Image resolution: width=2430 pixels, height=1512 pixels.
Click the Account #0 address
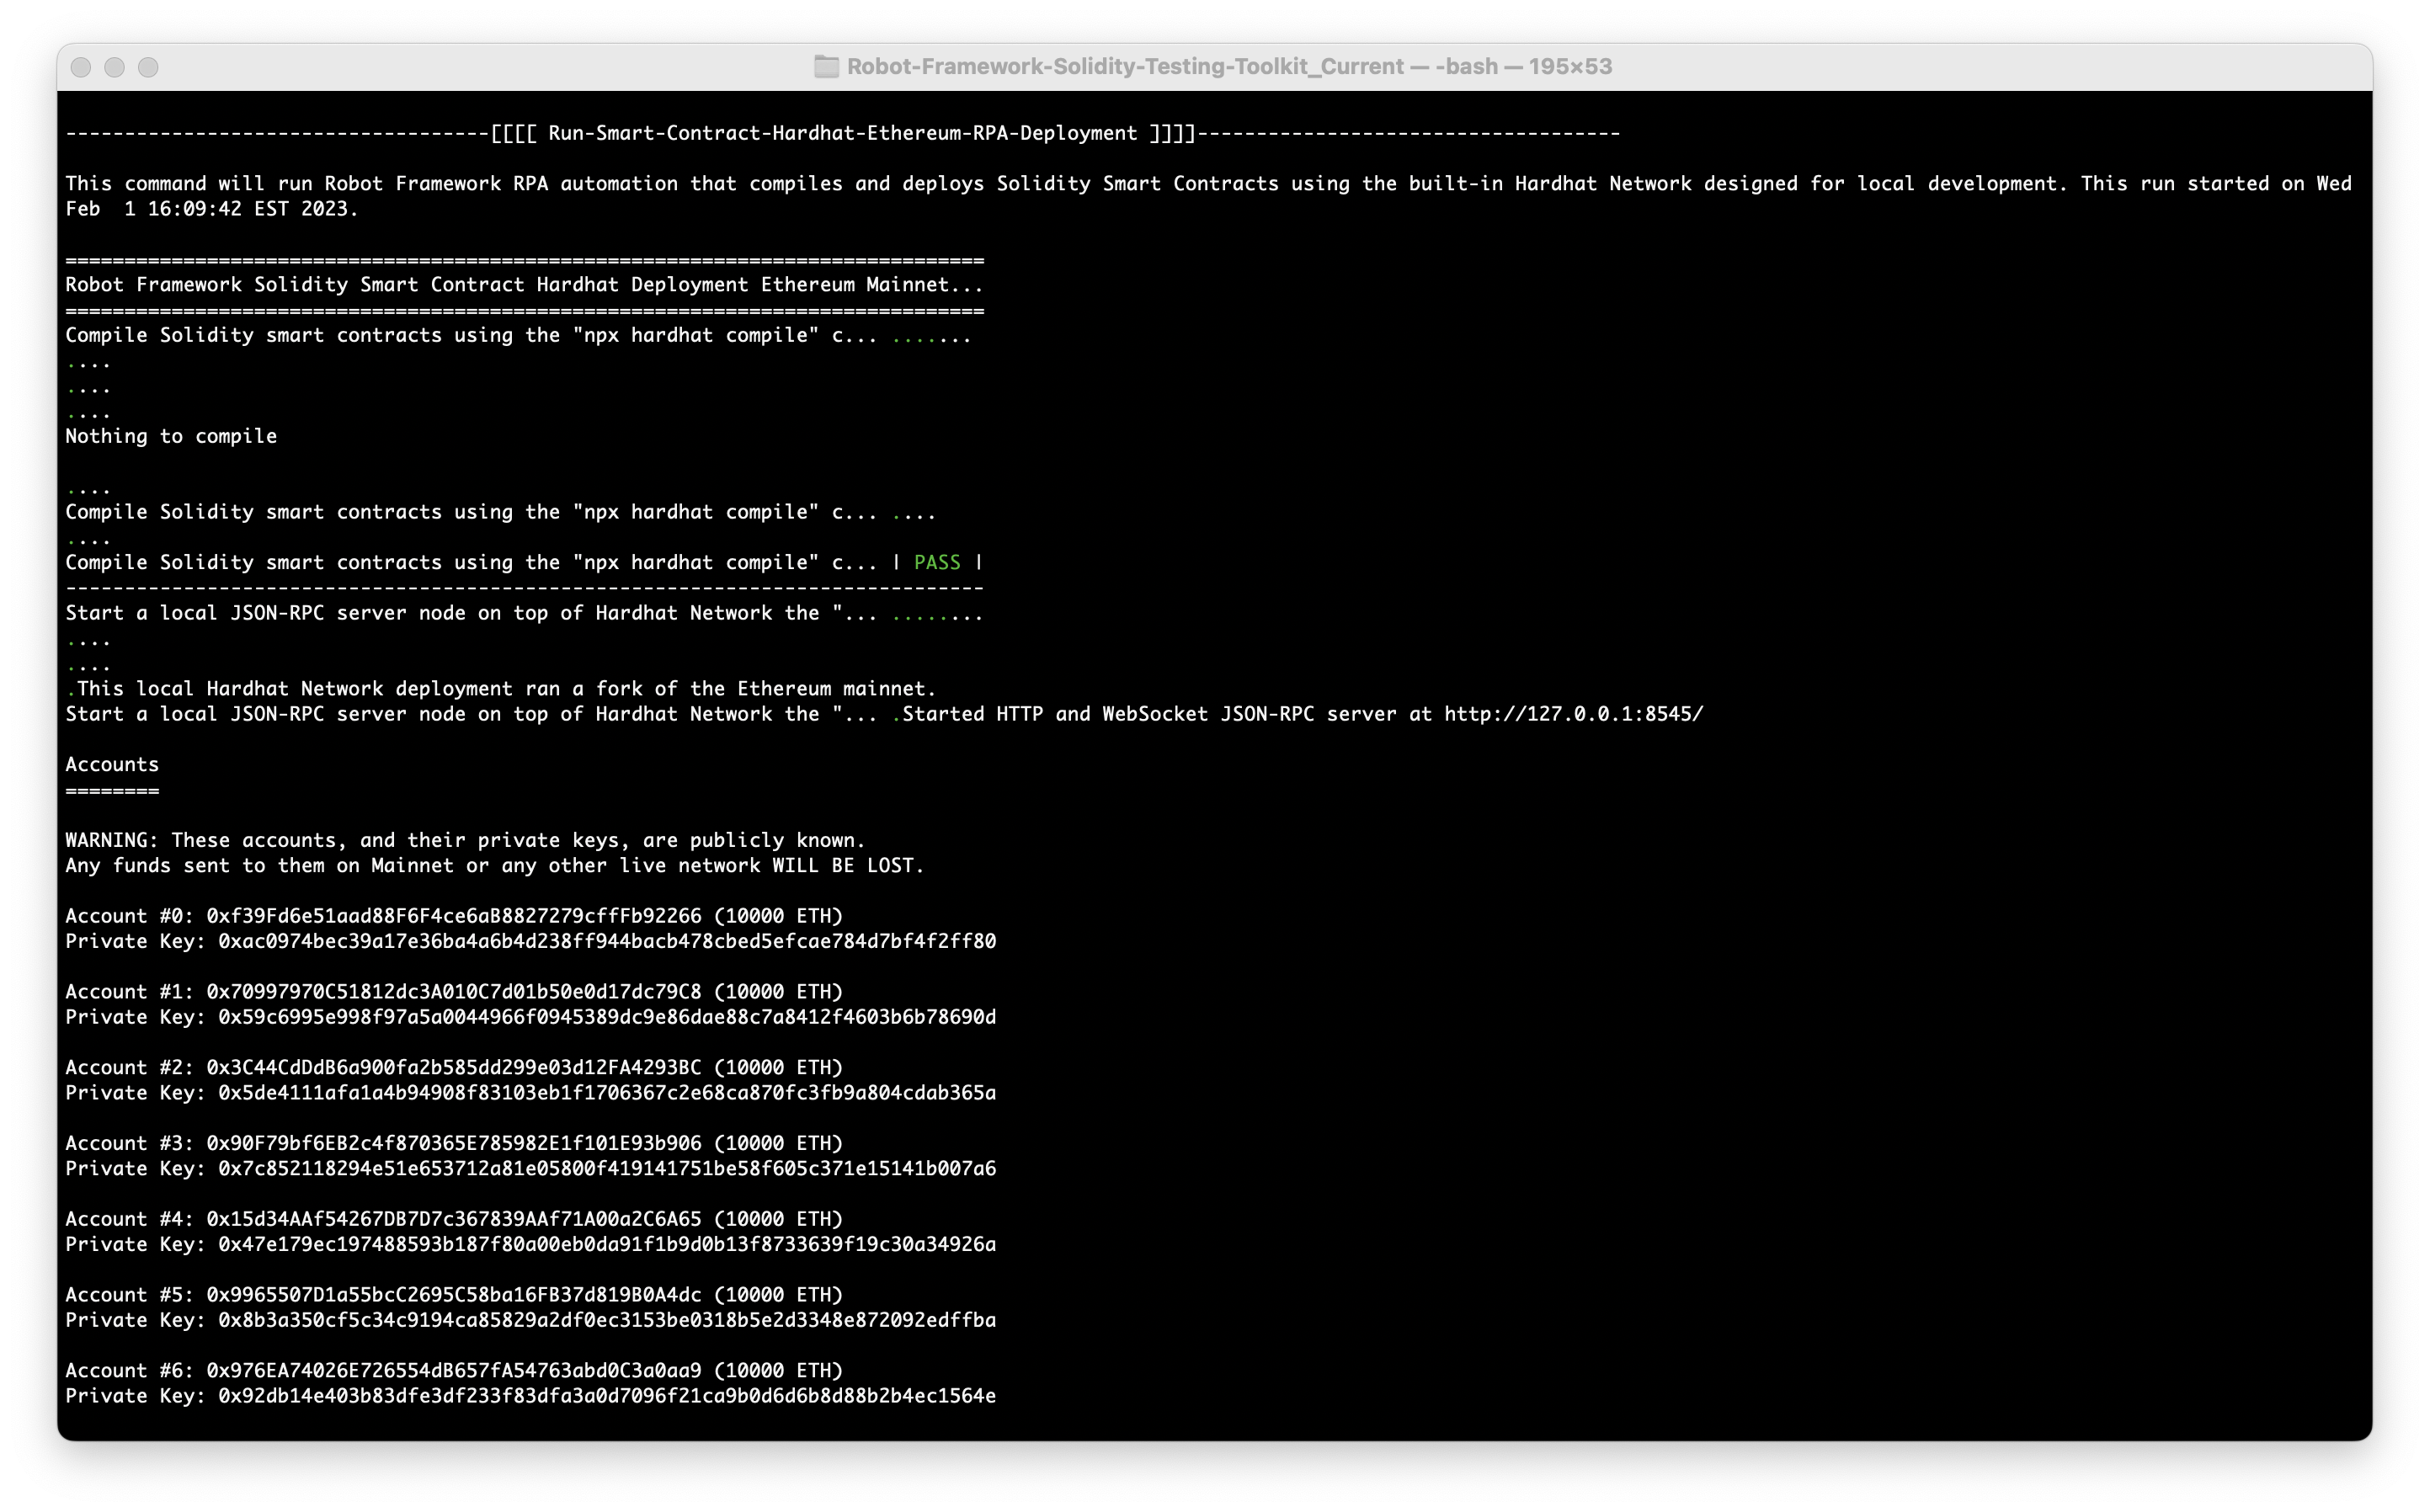tap(453, 916)
